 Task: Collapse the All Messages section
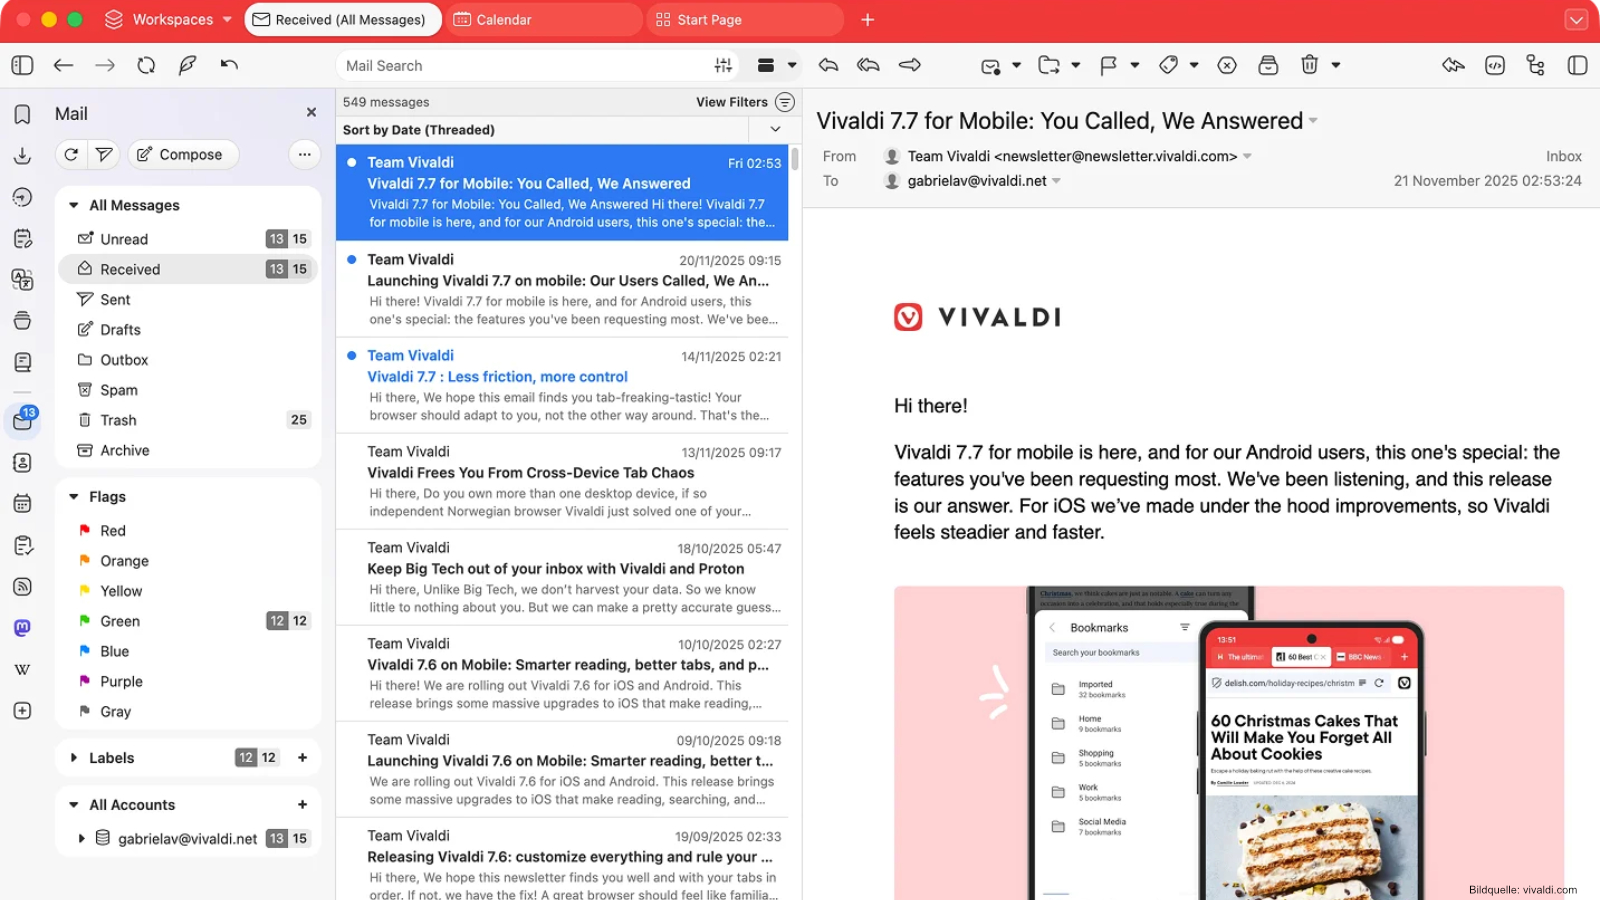[73, 205]
